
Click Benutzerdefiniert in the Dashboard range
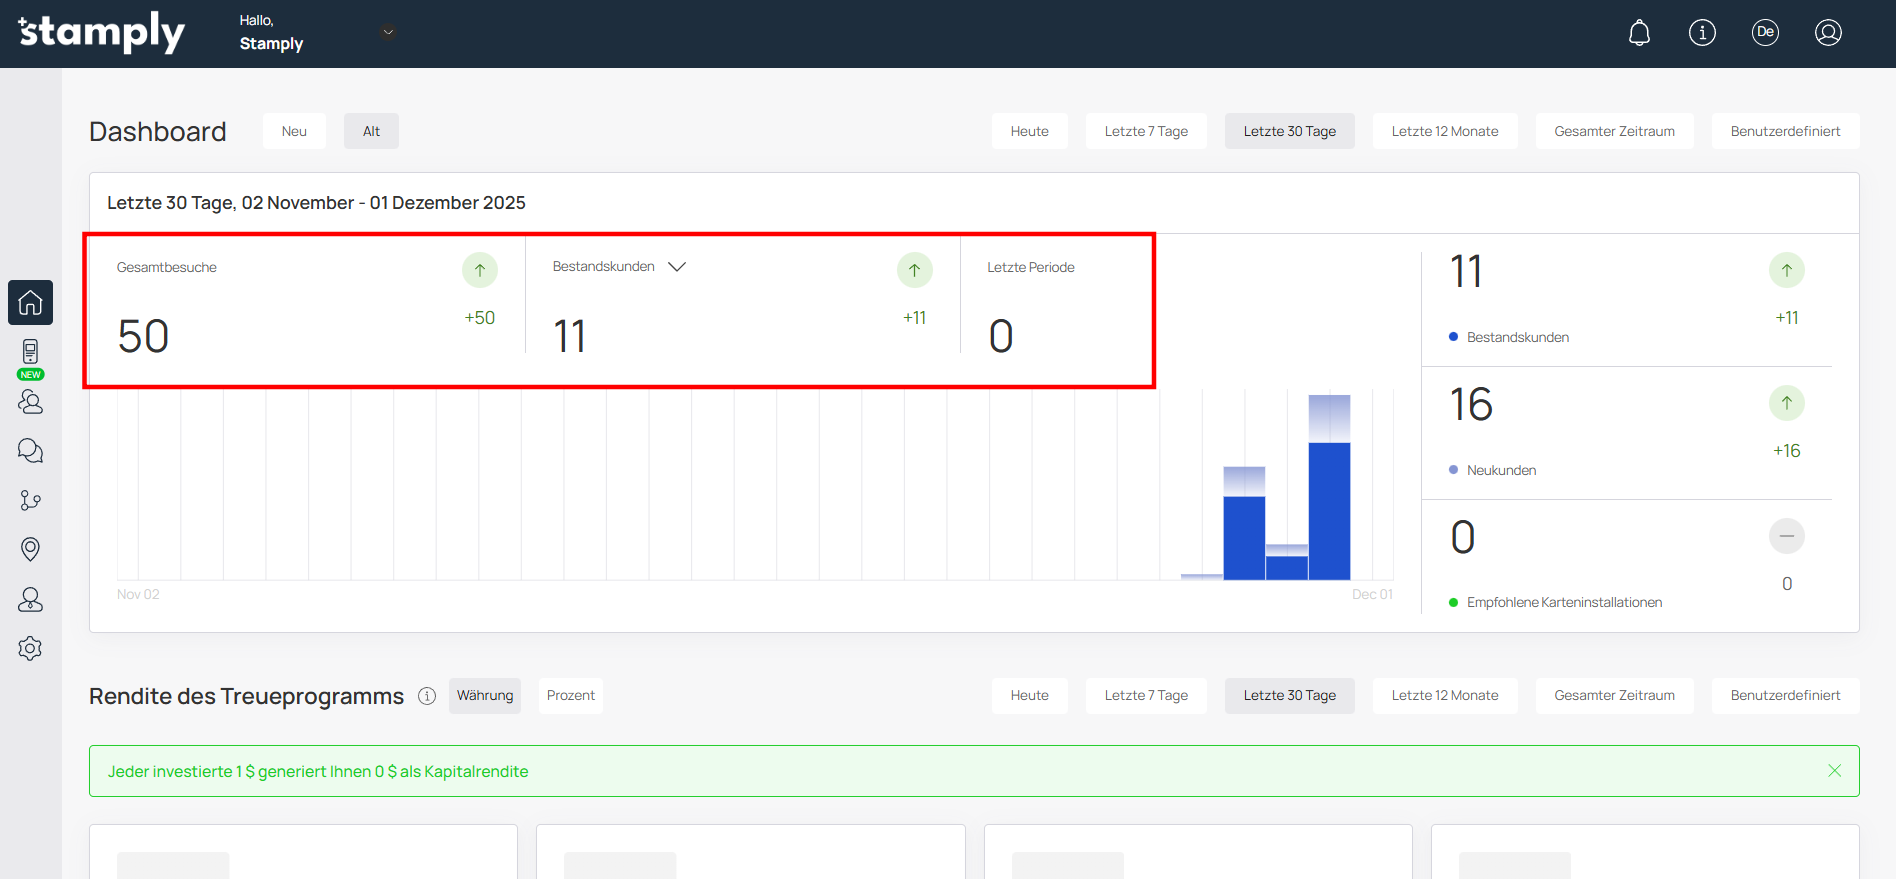[x=1785, y=131]
